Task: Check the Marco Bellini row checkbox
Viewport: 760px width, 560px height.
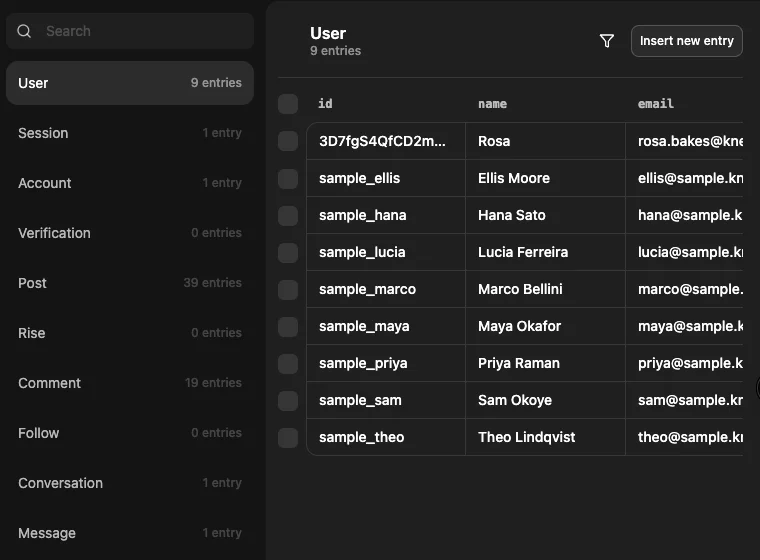Action: [x=288, y=289]
